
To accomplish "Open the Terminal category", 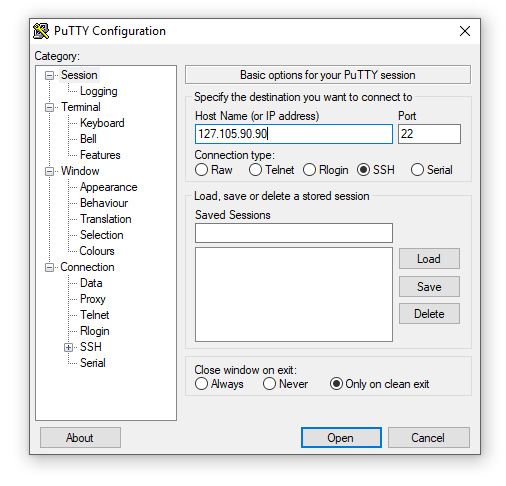I will click(x=81, y=107).
